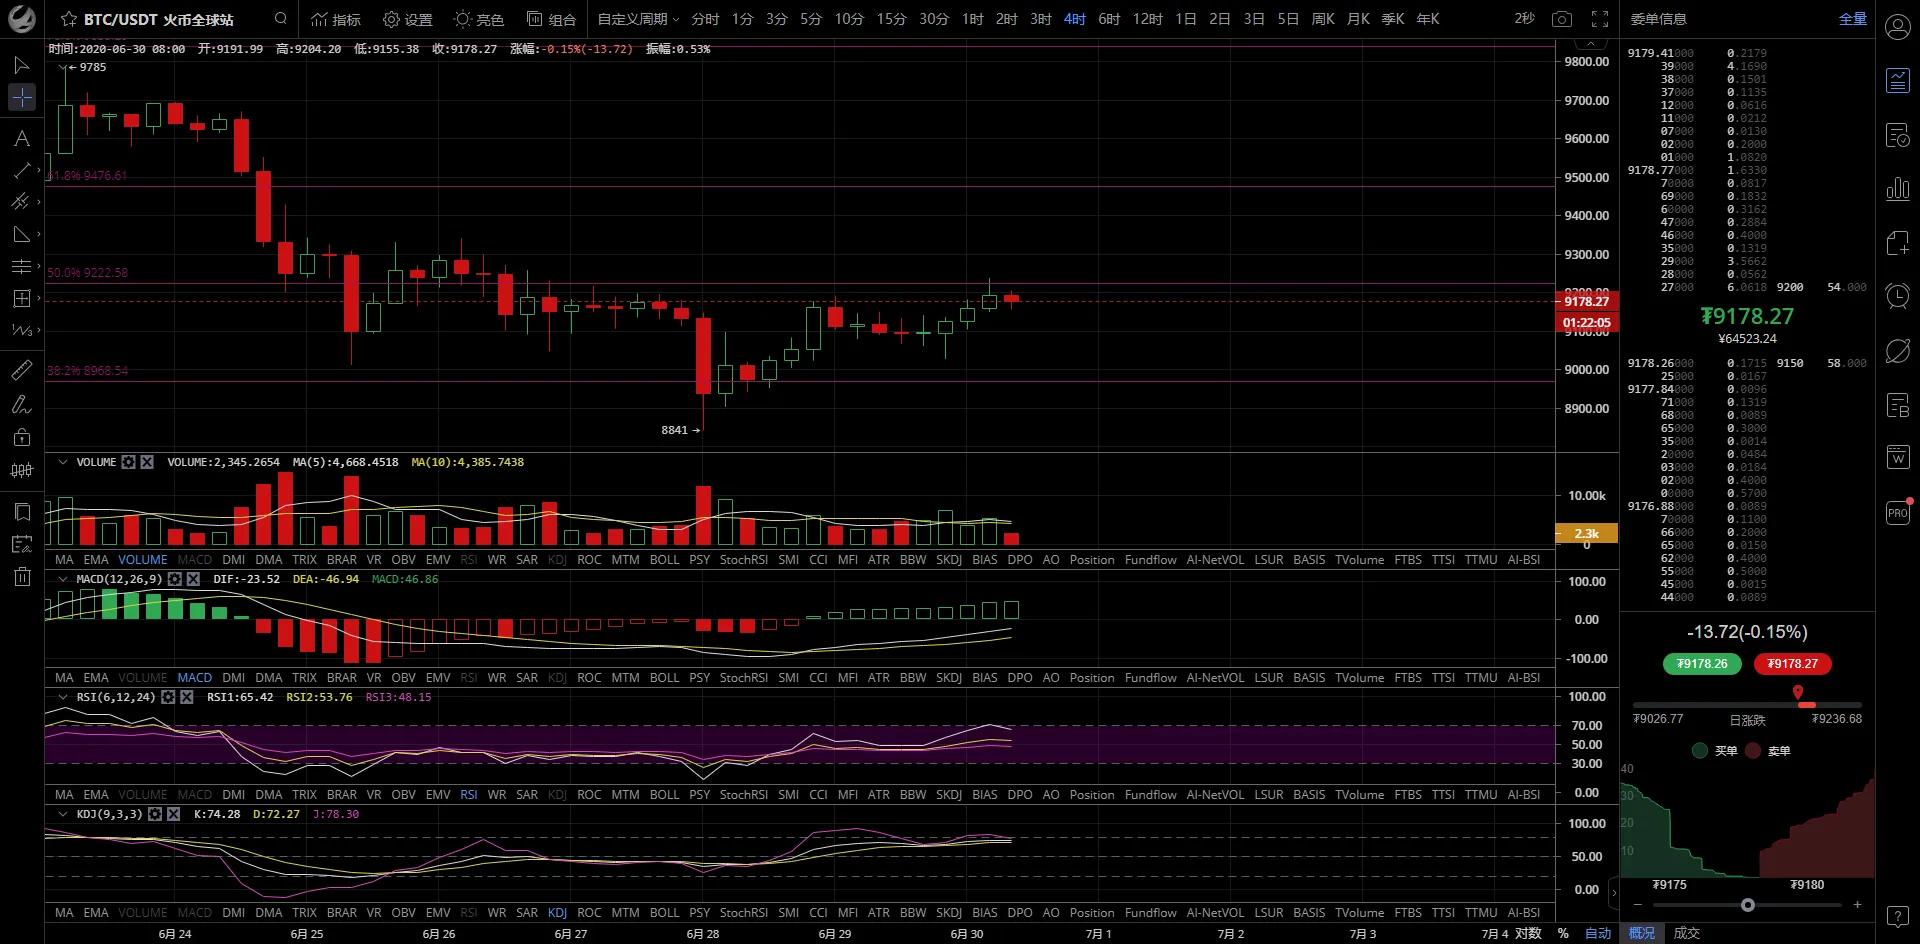1920x944 pixels.
Task: Select the text annotation tool
Action: 21,138
